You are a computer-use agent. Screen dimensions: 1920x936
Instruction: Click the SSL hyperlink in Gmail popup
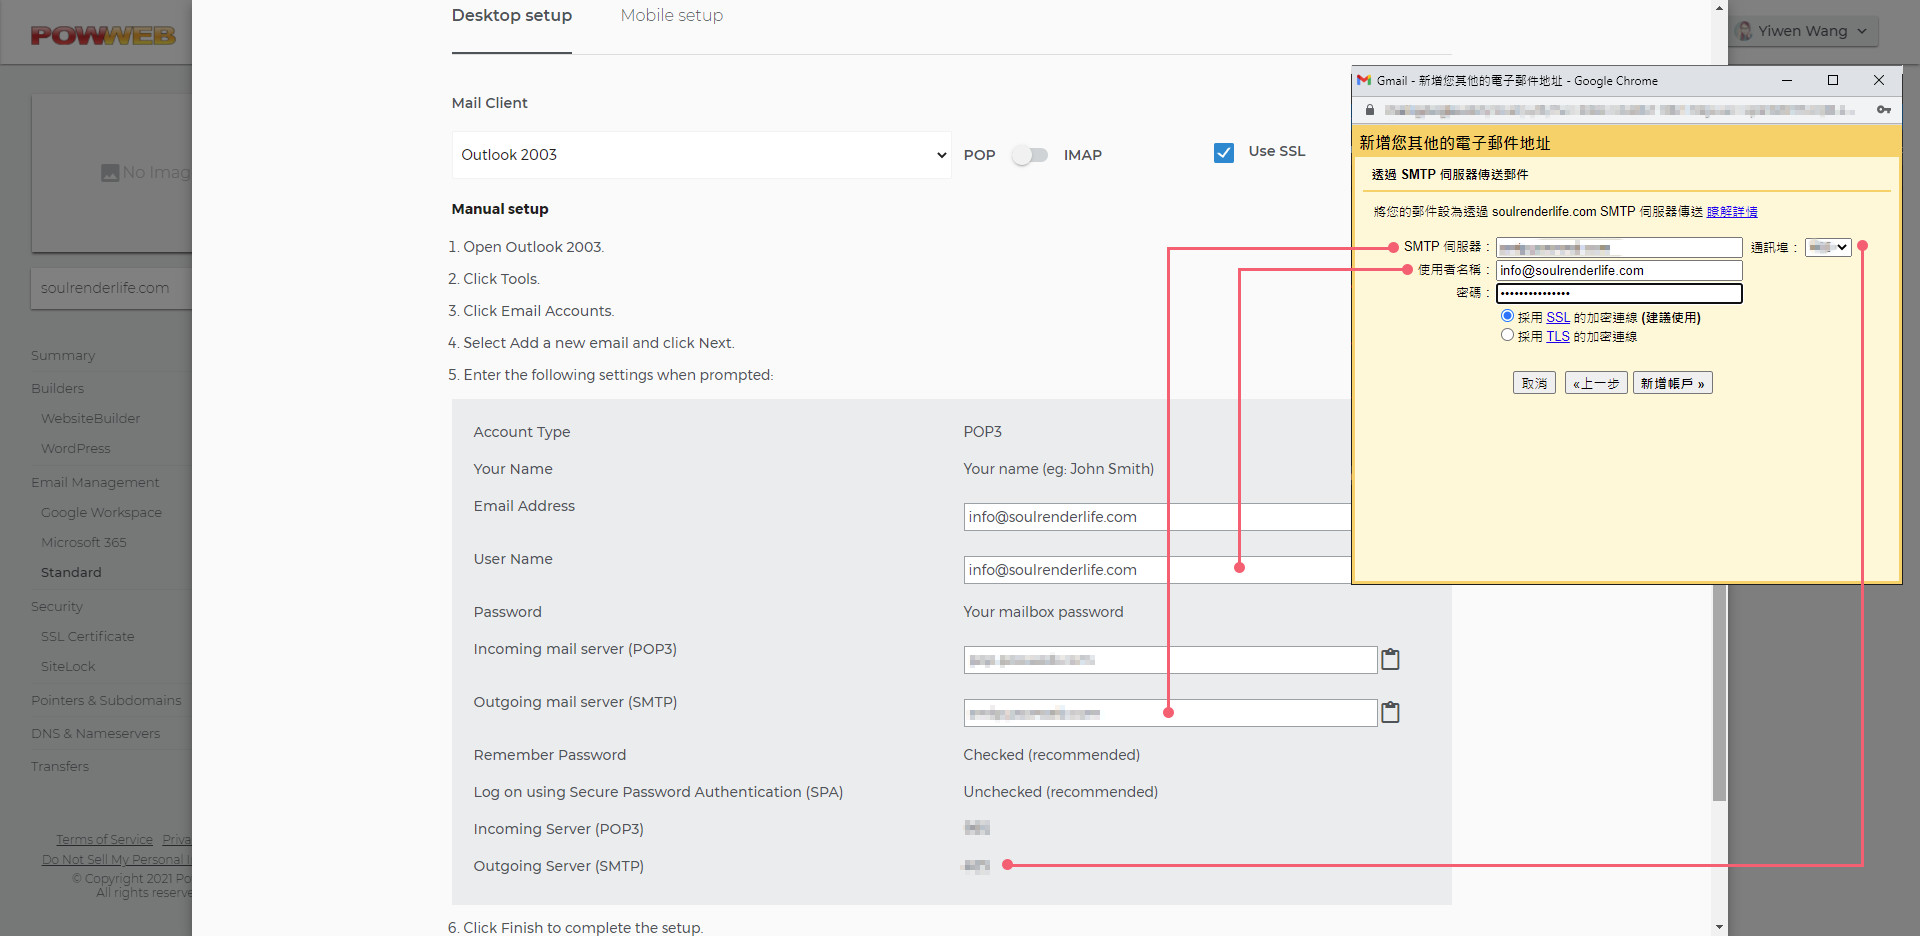[x=1558, y=317]
